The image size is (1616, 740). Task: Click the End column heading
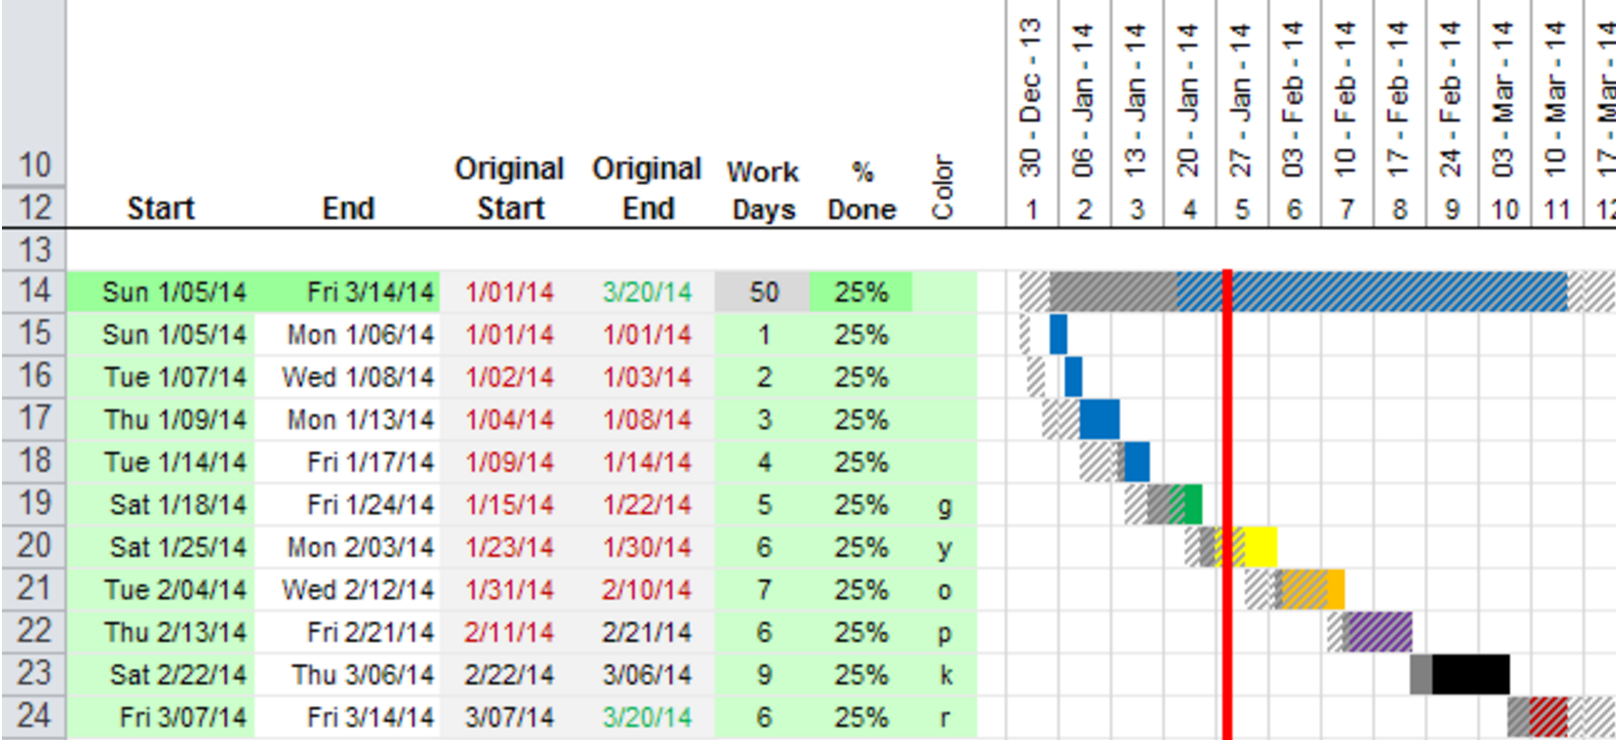348,208
